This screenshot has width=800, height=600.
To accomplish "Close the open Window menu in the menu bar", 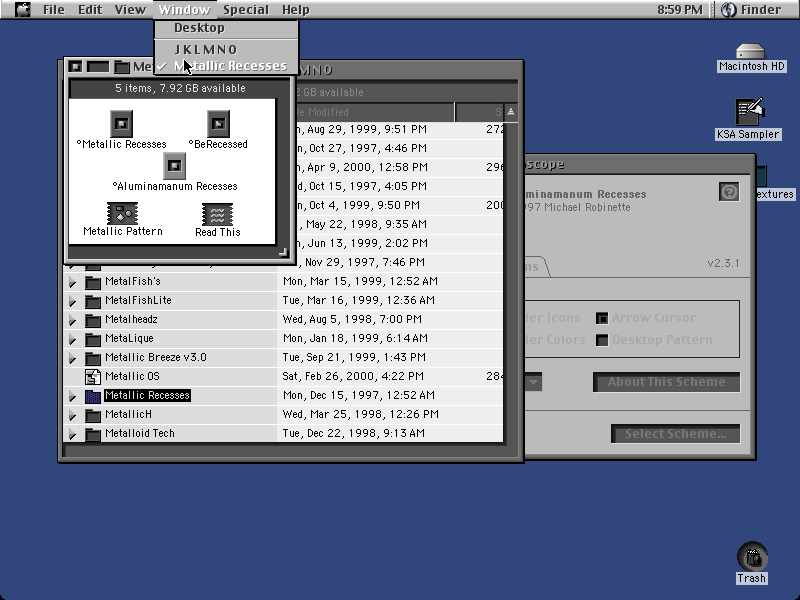I will point(184,9).
